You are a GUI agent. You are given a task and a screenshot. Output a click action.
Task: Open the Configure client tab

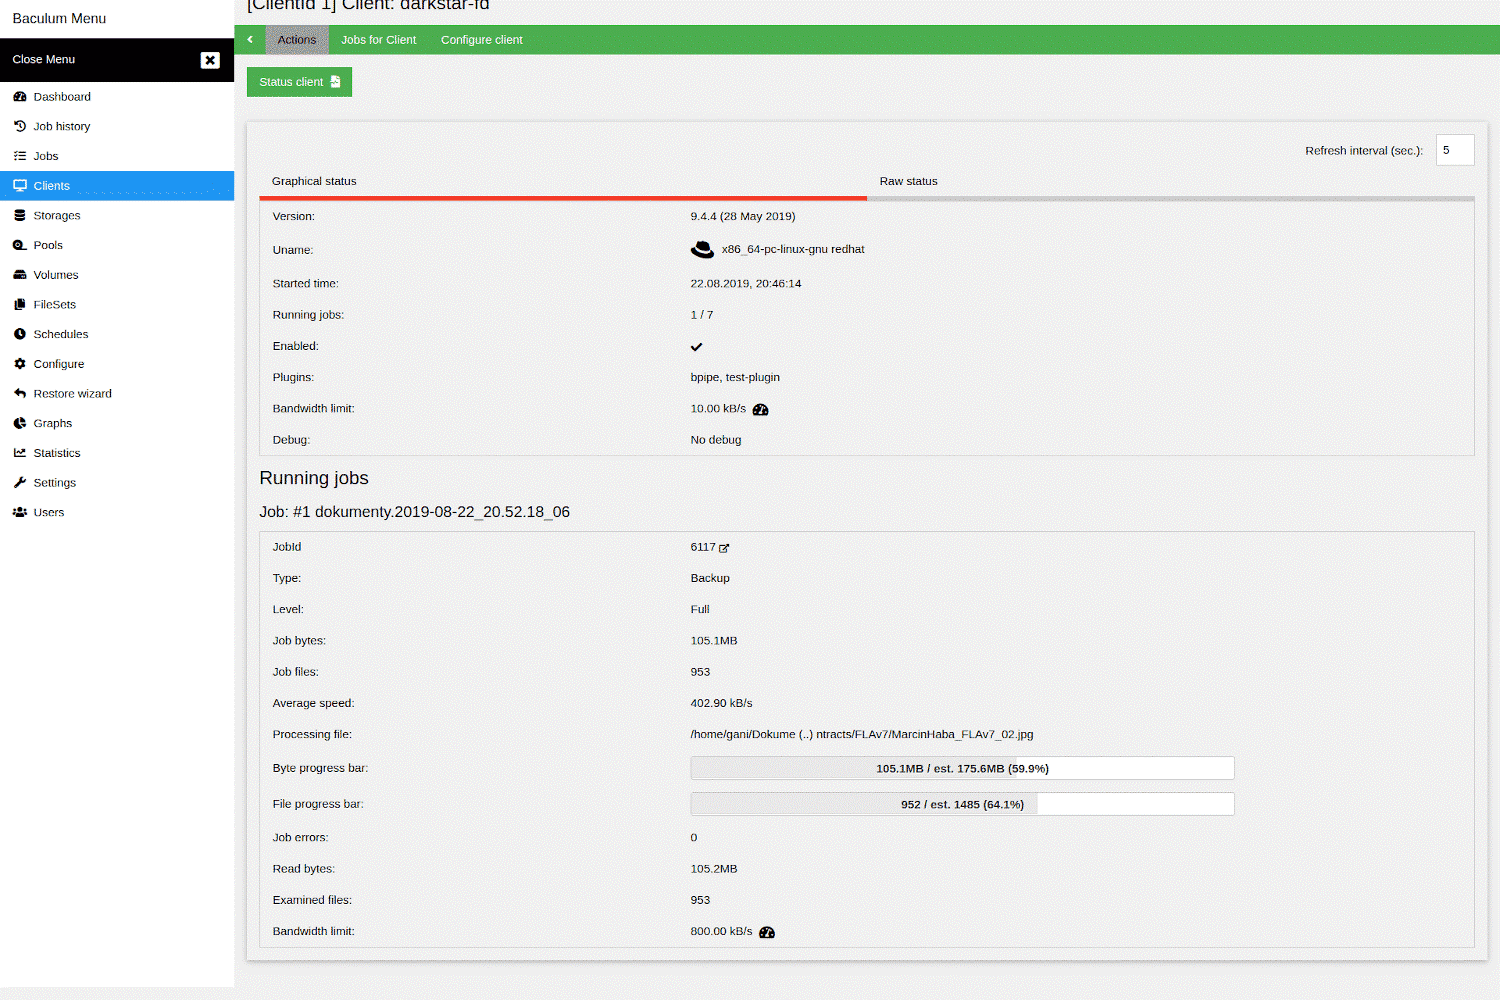pos(481,40)
